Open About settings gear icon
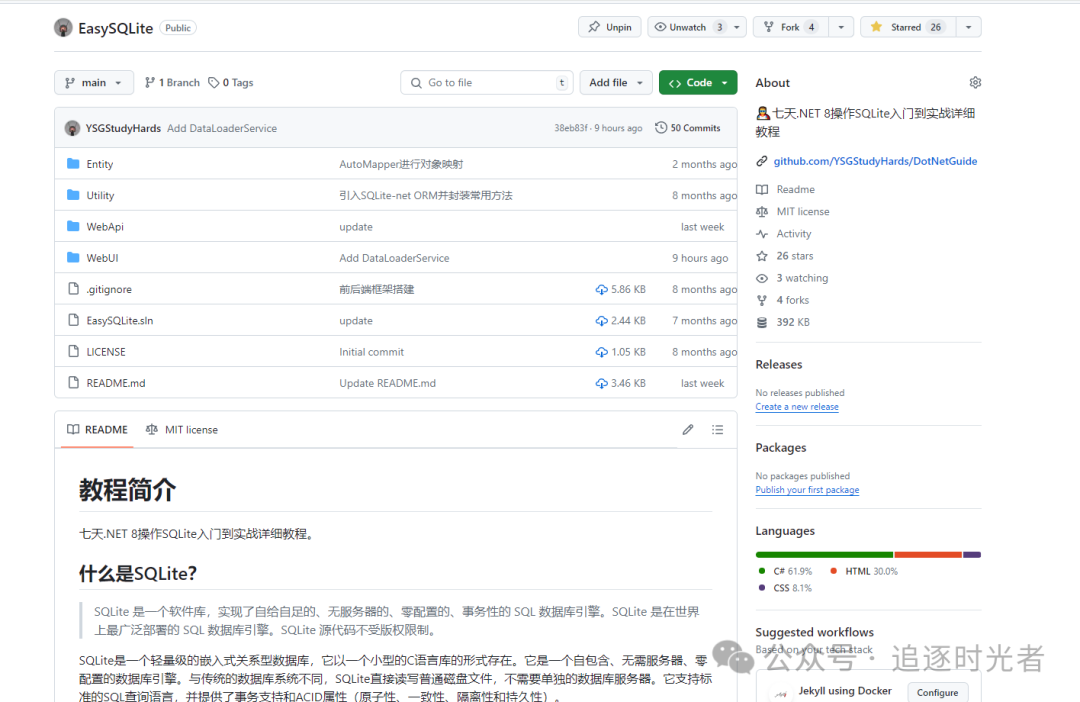Screen dimensions: 1080x702 click(975, 82)
